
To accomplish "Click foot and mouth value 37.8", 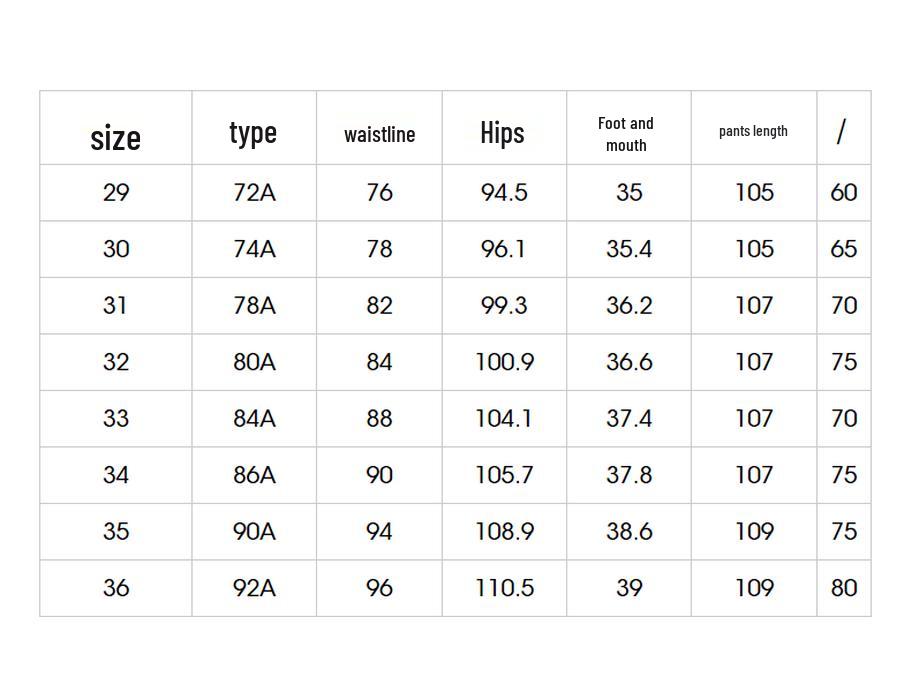I will click(x=629, y=475).
